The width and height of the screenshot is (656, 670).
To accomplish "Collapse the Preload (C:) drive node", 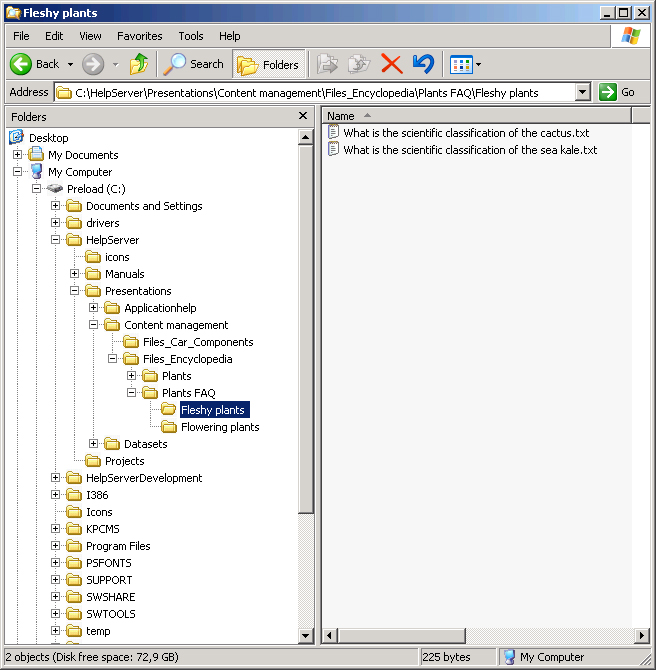I will point(36,188).
